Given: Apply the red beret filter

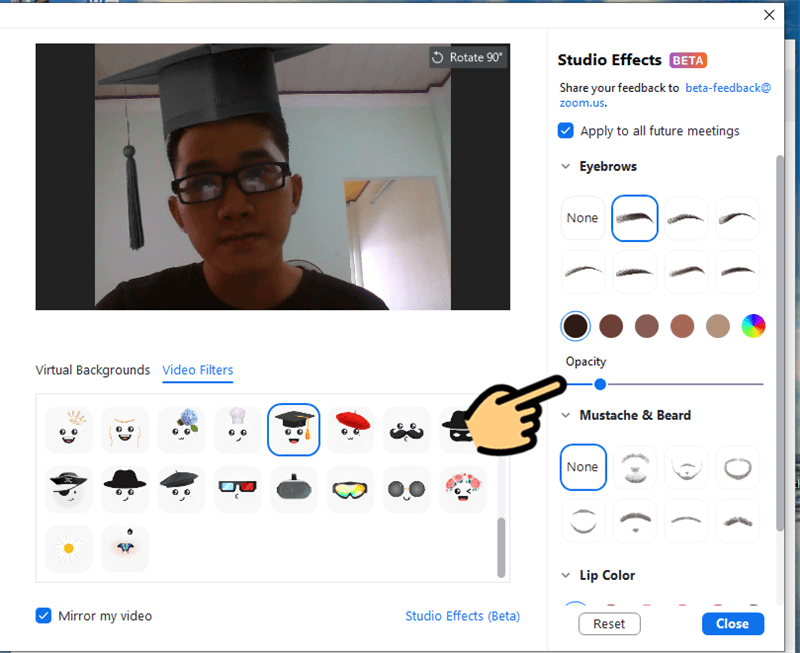Looking at the screenshot, I should [351, 430].
